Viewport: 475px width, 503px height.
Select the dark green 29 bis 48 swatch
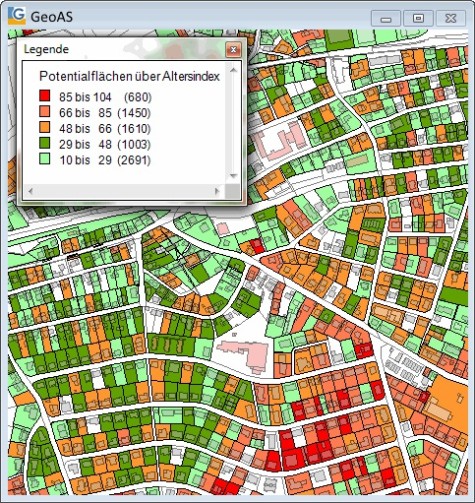point(45,143)
